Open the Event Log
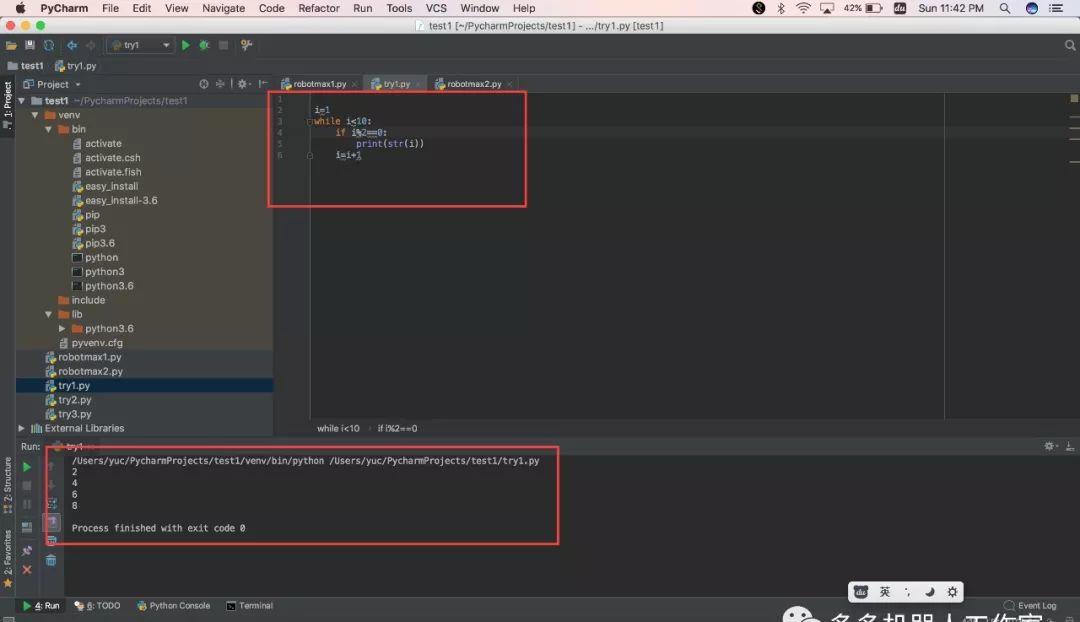Viewport: 1080px width, 622px height. pyautogui.click(x=1030, y=605)
